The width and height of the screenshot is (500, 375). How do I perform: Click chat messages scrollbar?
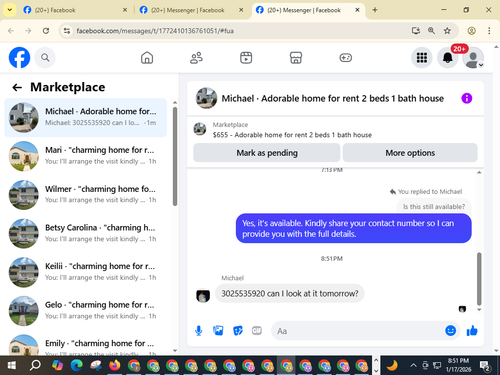(479, 279)
